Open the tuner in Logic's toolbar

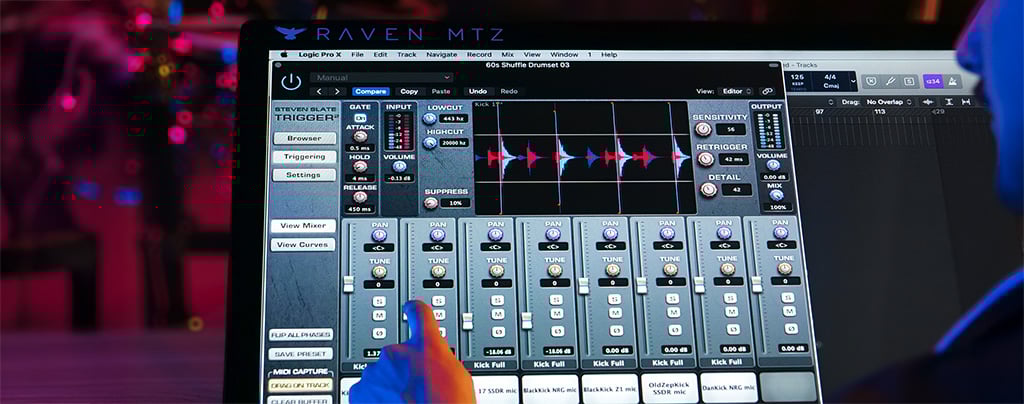[x=889, y=81]
